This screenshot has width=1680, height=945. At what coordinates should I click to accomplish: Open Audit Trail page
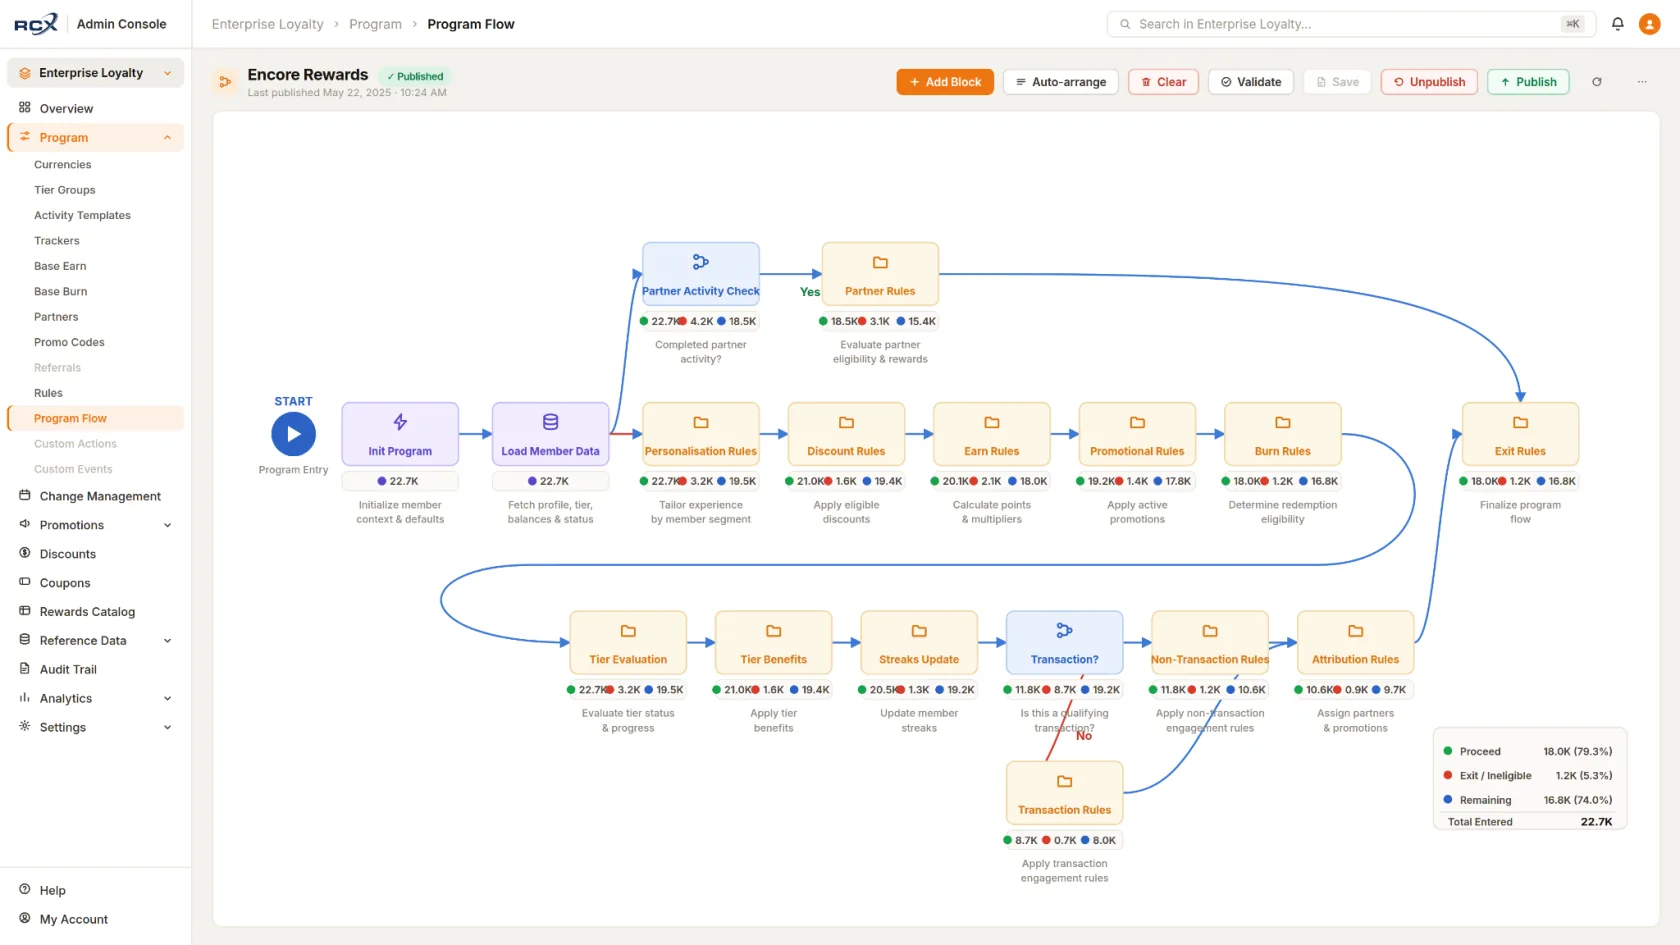point(95,670)
